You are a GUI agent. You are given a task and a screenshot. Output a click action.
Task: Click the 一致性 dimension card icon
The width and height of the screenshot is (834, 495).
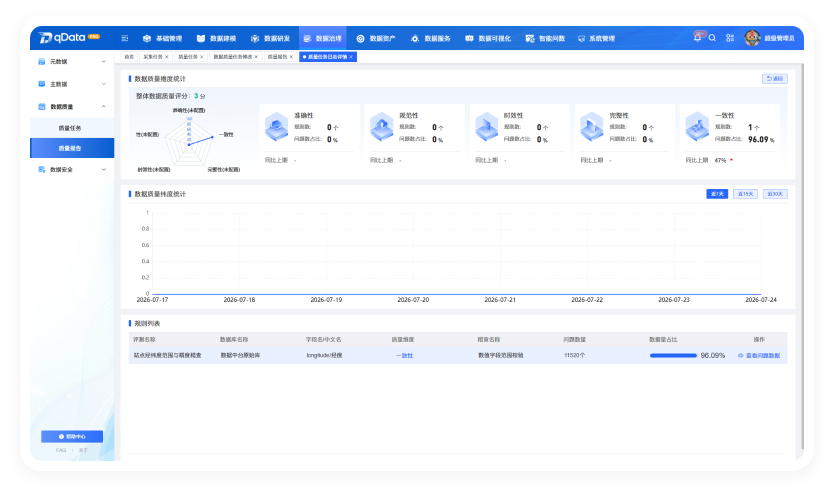[697, 127]
